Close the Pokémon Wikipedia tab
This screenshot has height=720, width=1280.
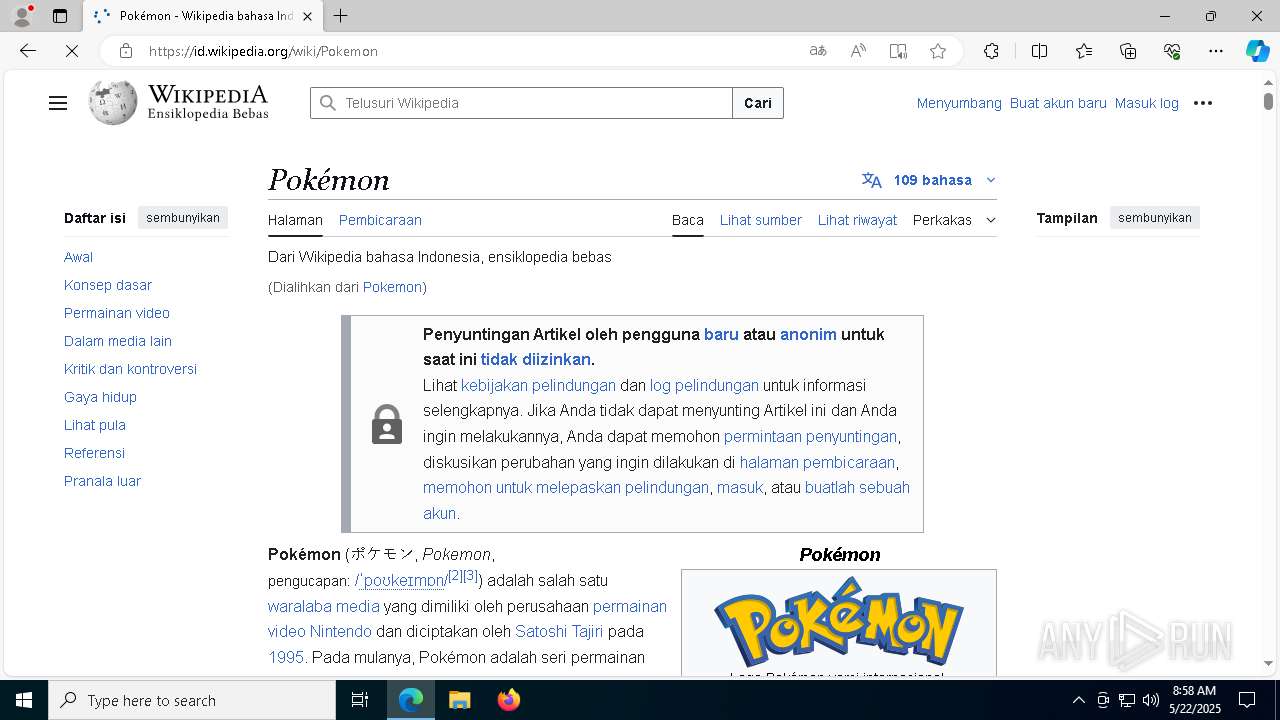coord(308,16)
